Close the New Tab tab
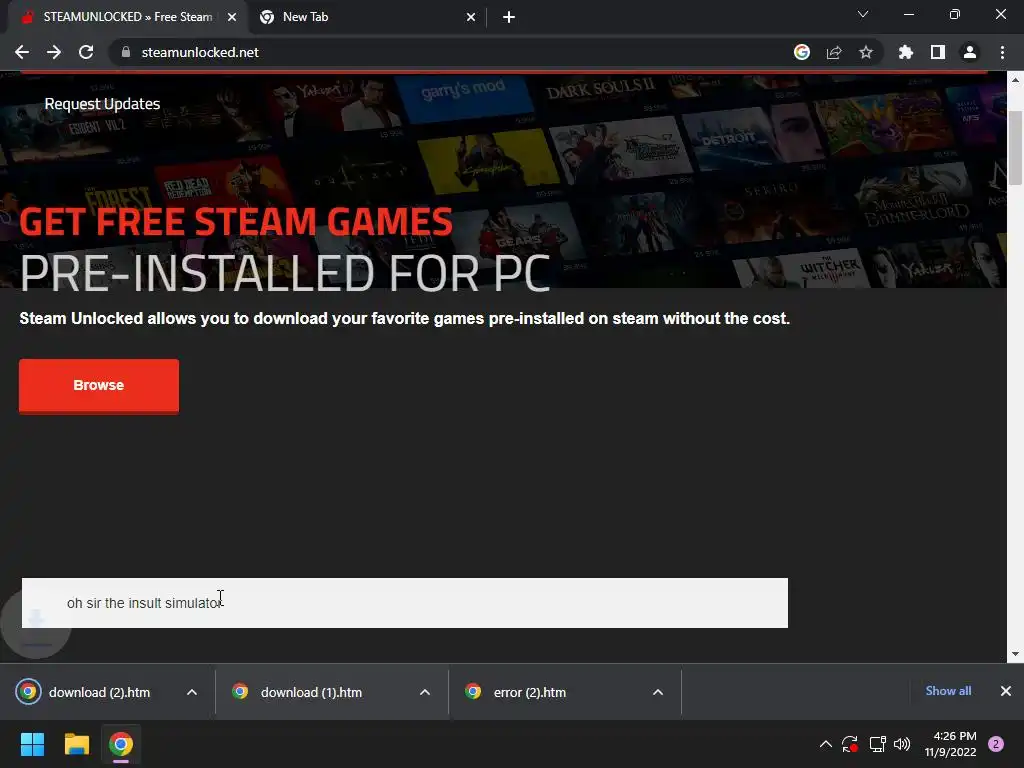Viewport: 1024px width, 768px height. coord(471,17)
